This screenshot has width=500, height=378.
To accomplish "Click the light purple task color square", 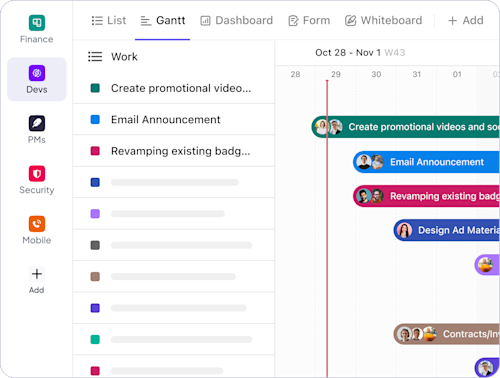I will [95, 214].
